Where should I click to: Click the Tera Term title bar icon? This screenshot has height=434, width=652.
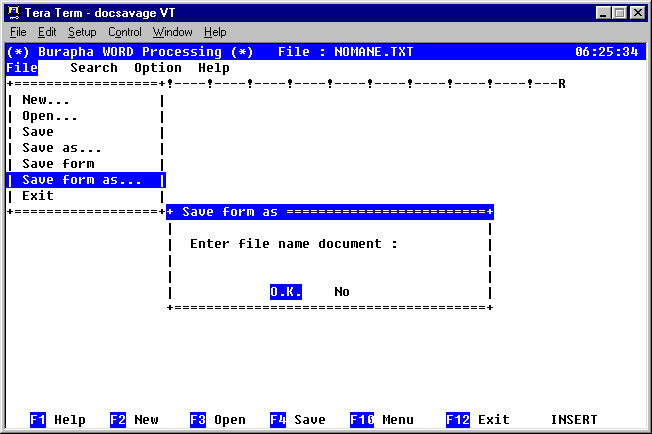[x=14, y=13]
